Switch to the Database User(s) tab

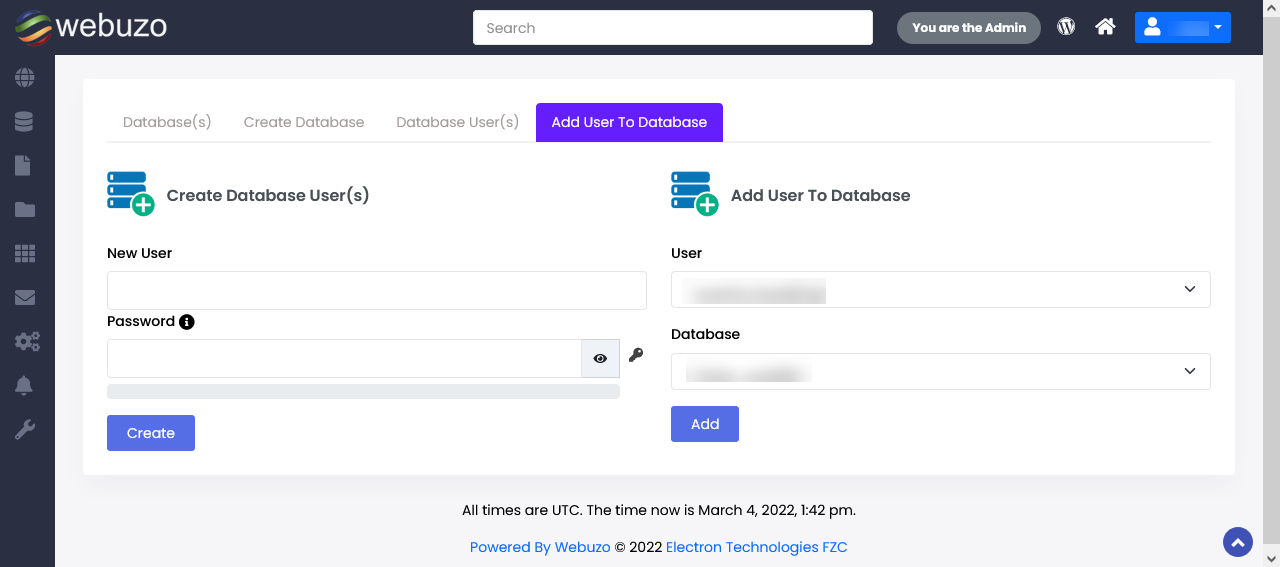(457, 122)
